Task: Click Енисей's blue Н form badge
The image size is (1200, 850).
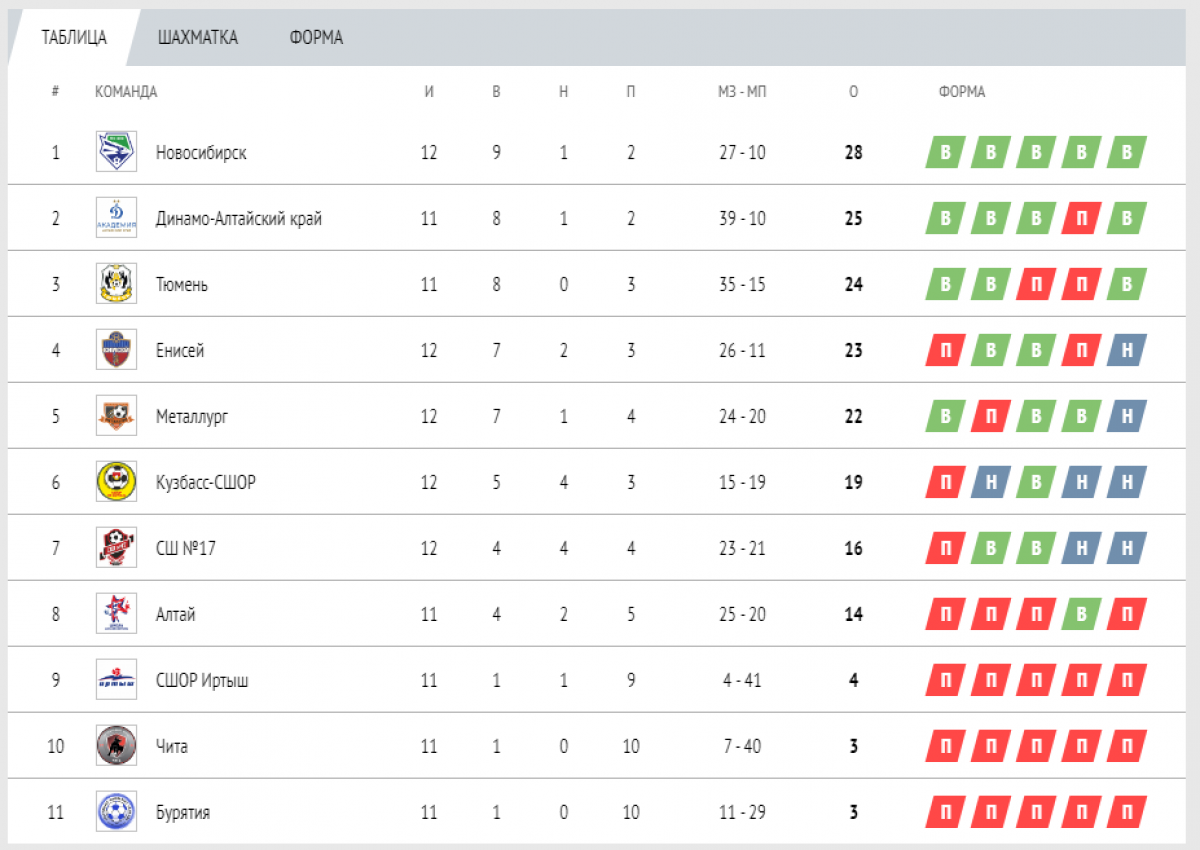Action: 1126,350
